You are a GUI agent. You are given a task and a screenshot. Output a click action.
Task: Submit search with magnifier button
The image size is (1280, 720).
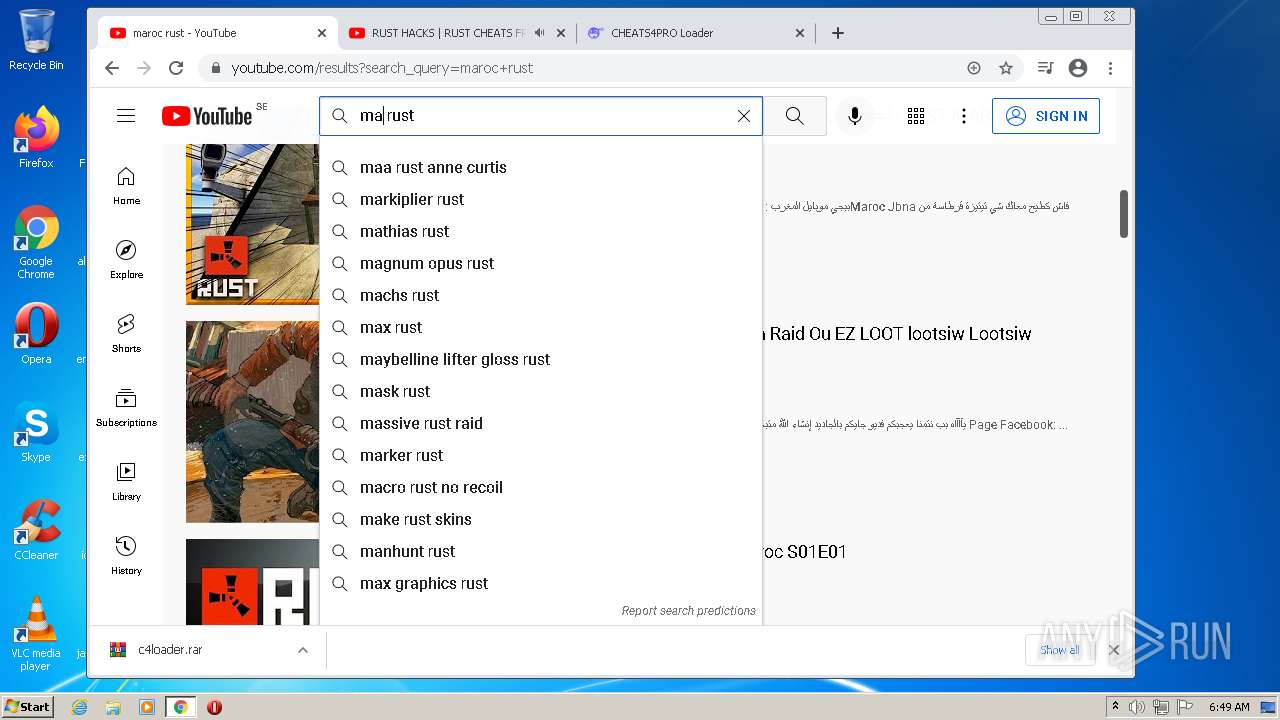795,116
